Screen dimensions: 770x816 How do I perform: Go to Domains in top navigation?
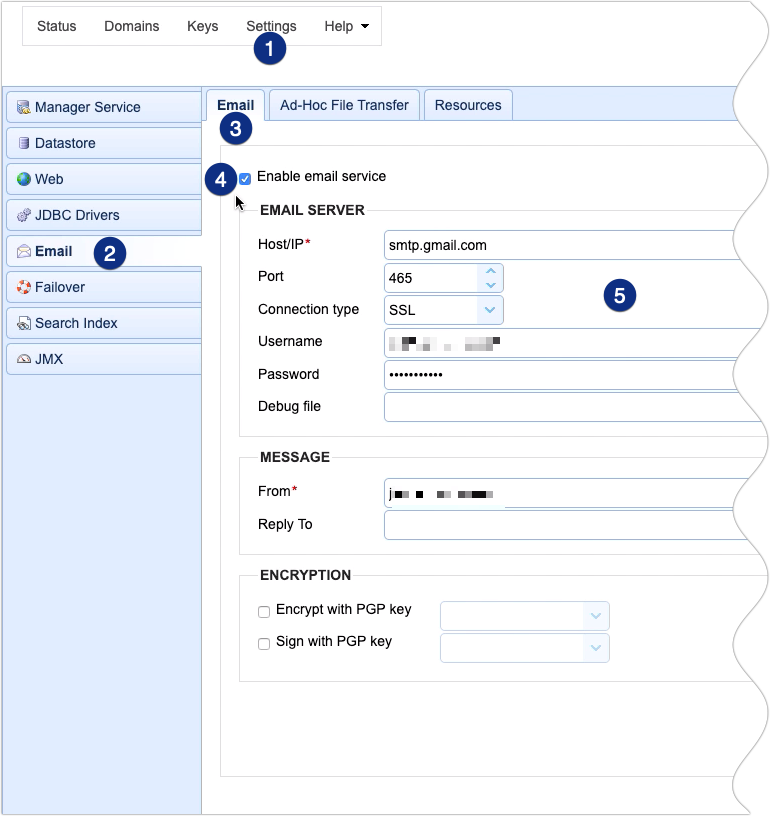click(131, 26)
